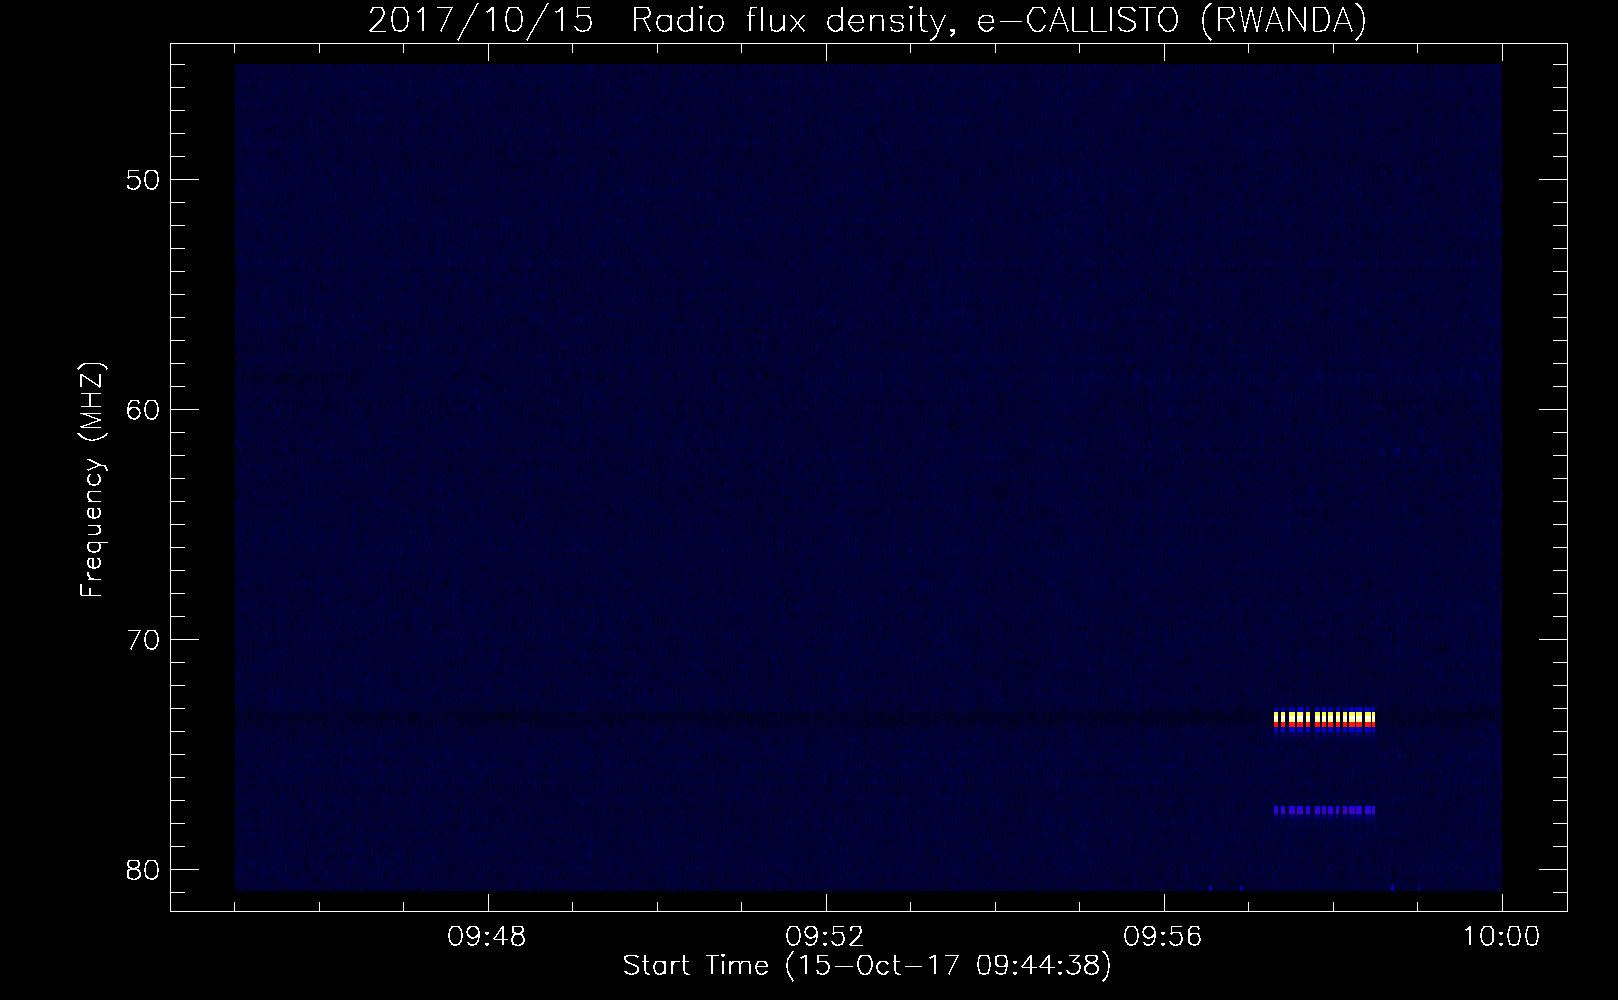The height and width of the screenshot is (1000, 1618).
Task: Click the faint blue burst near 77 MHz
Action: [x=1325, y=810]
